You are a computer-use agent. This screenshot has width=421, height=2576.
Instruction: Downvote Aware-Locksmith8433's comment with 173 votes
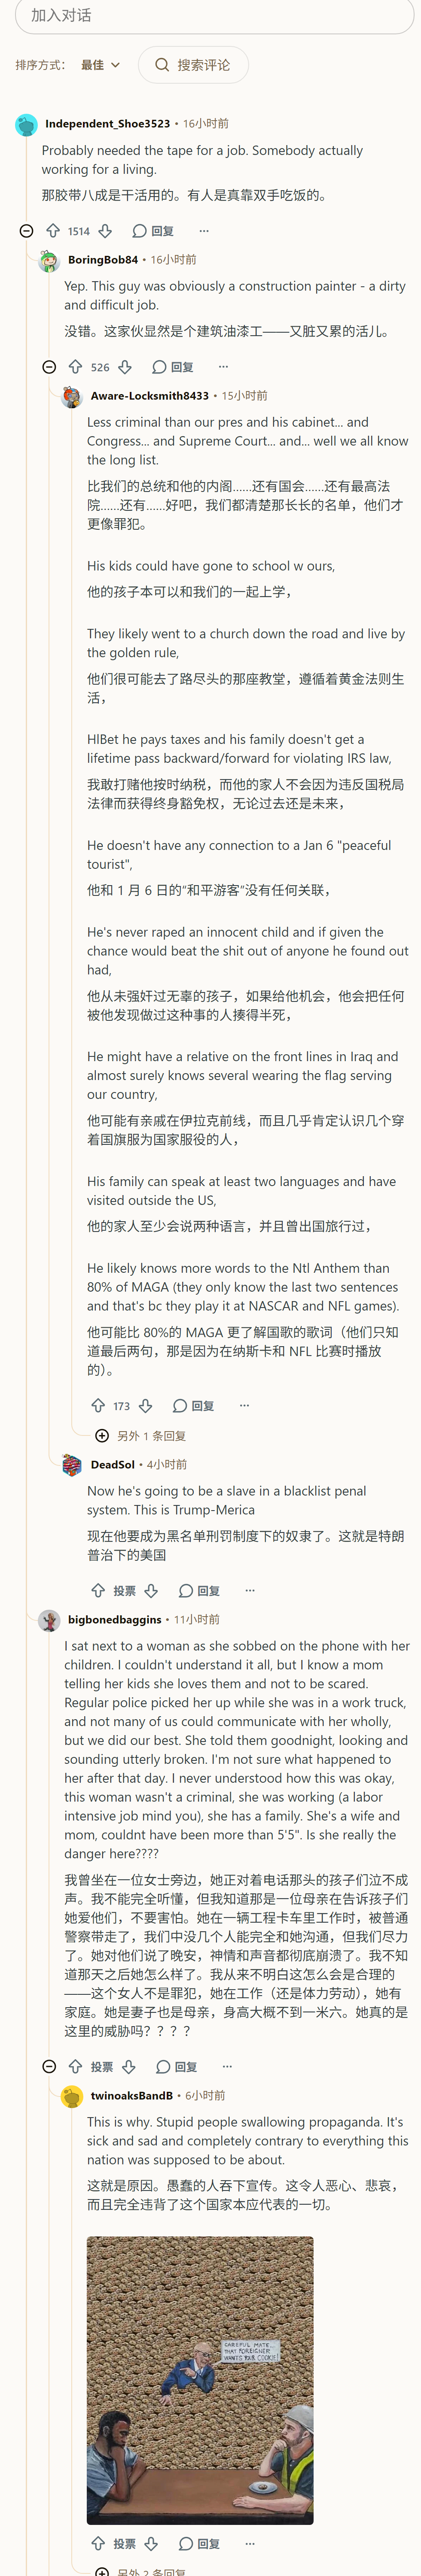(x=145, y=1405)
